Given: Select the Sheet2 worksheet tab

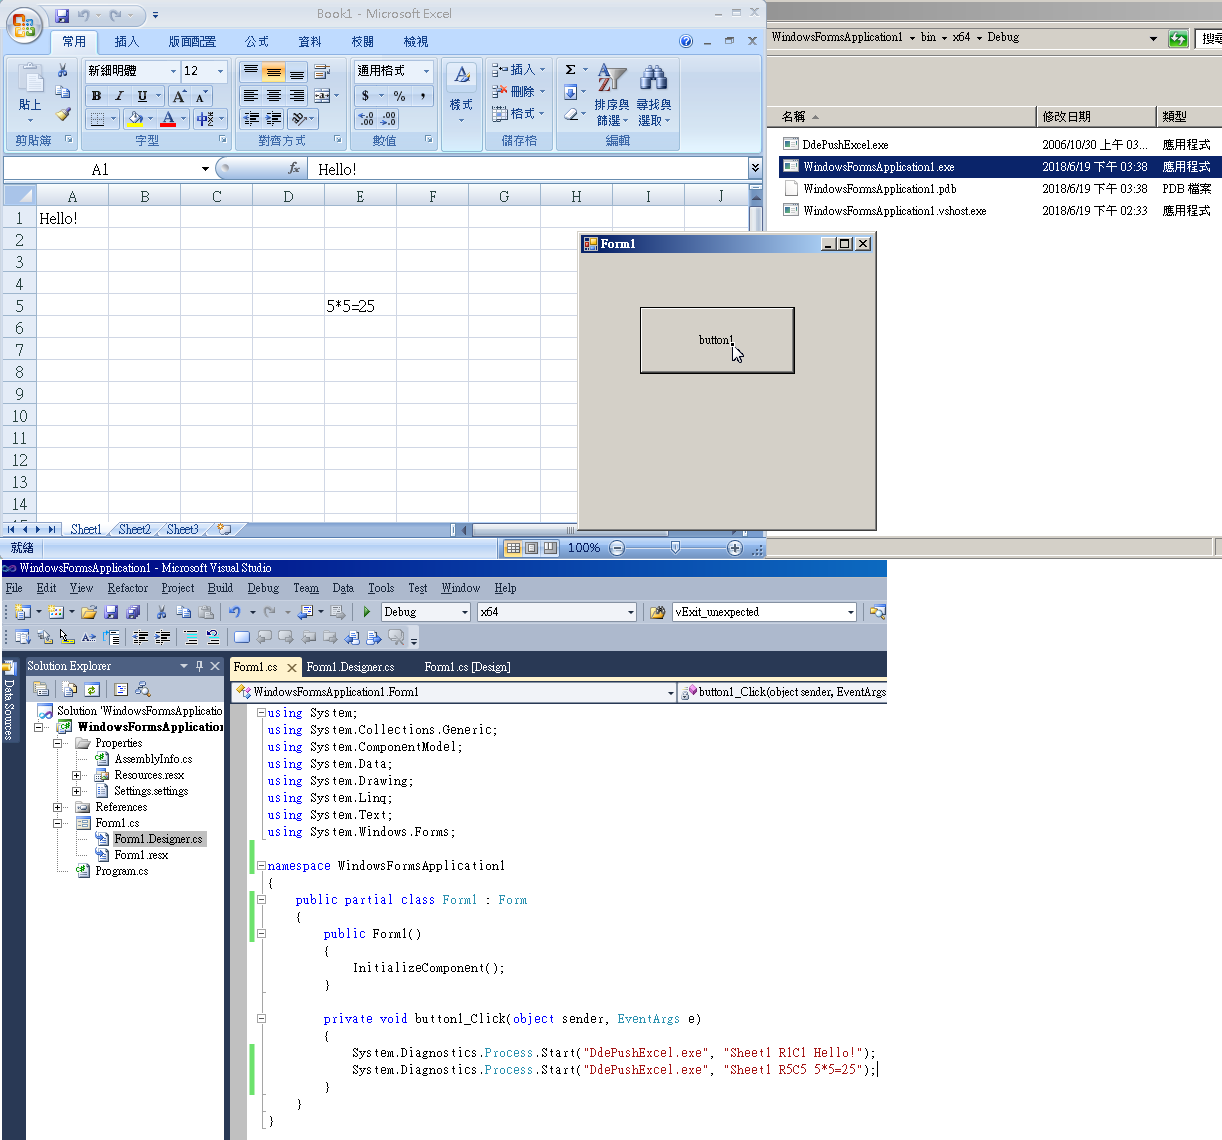Looking at the screenshot, I should click(x=134, y=529).
